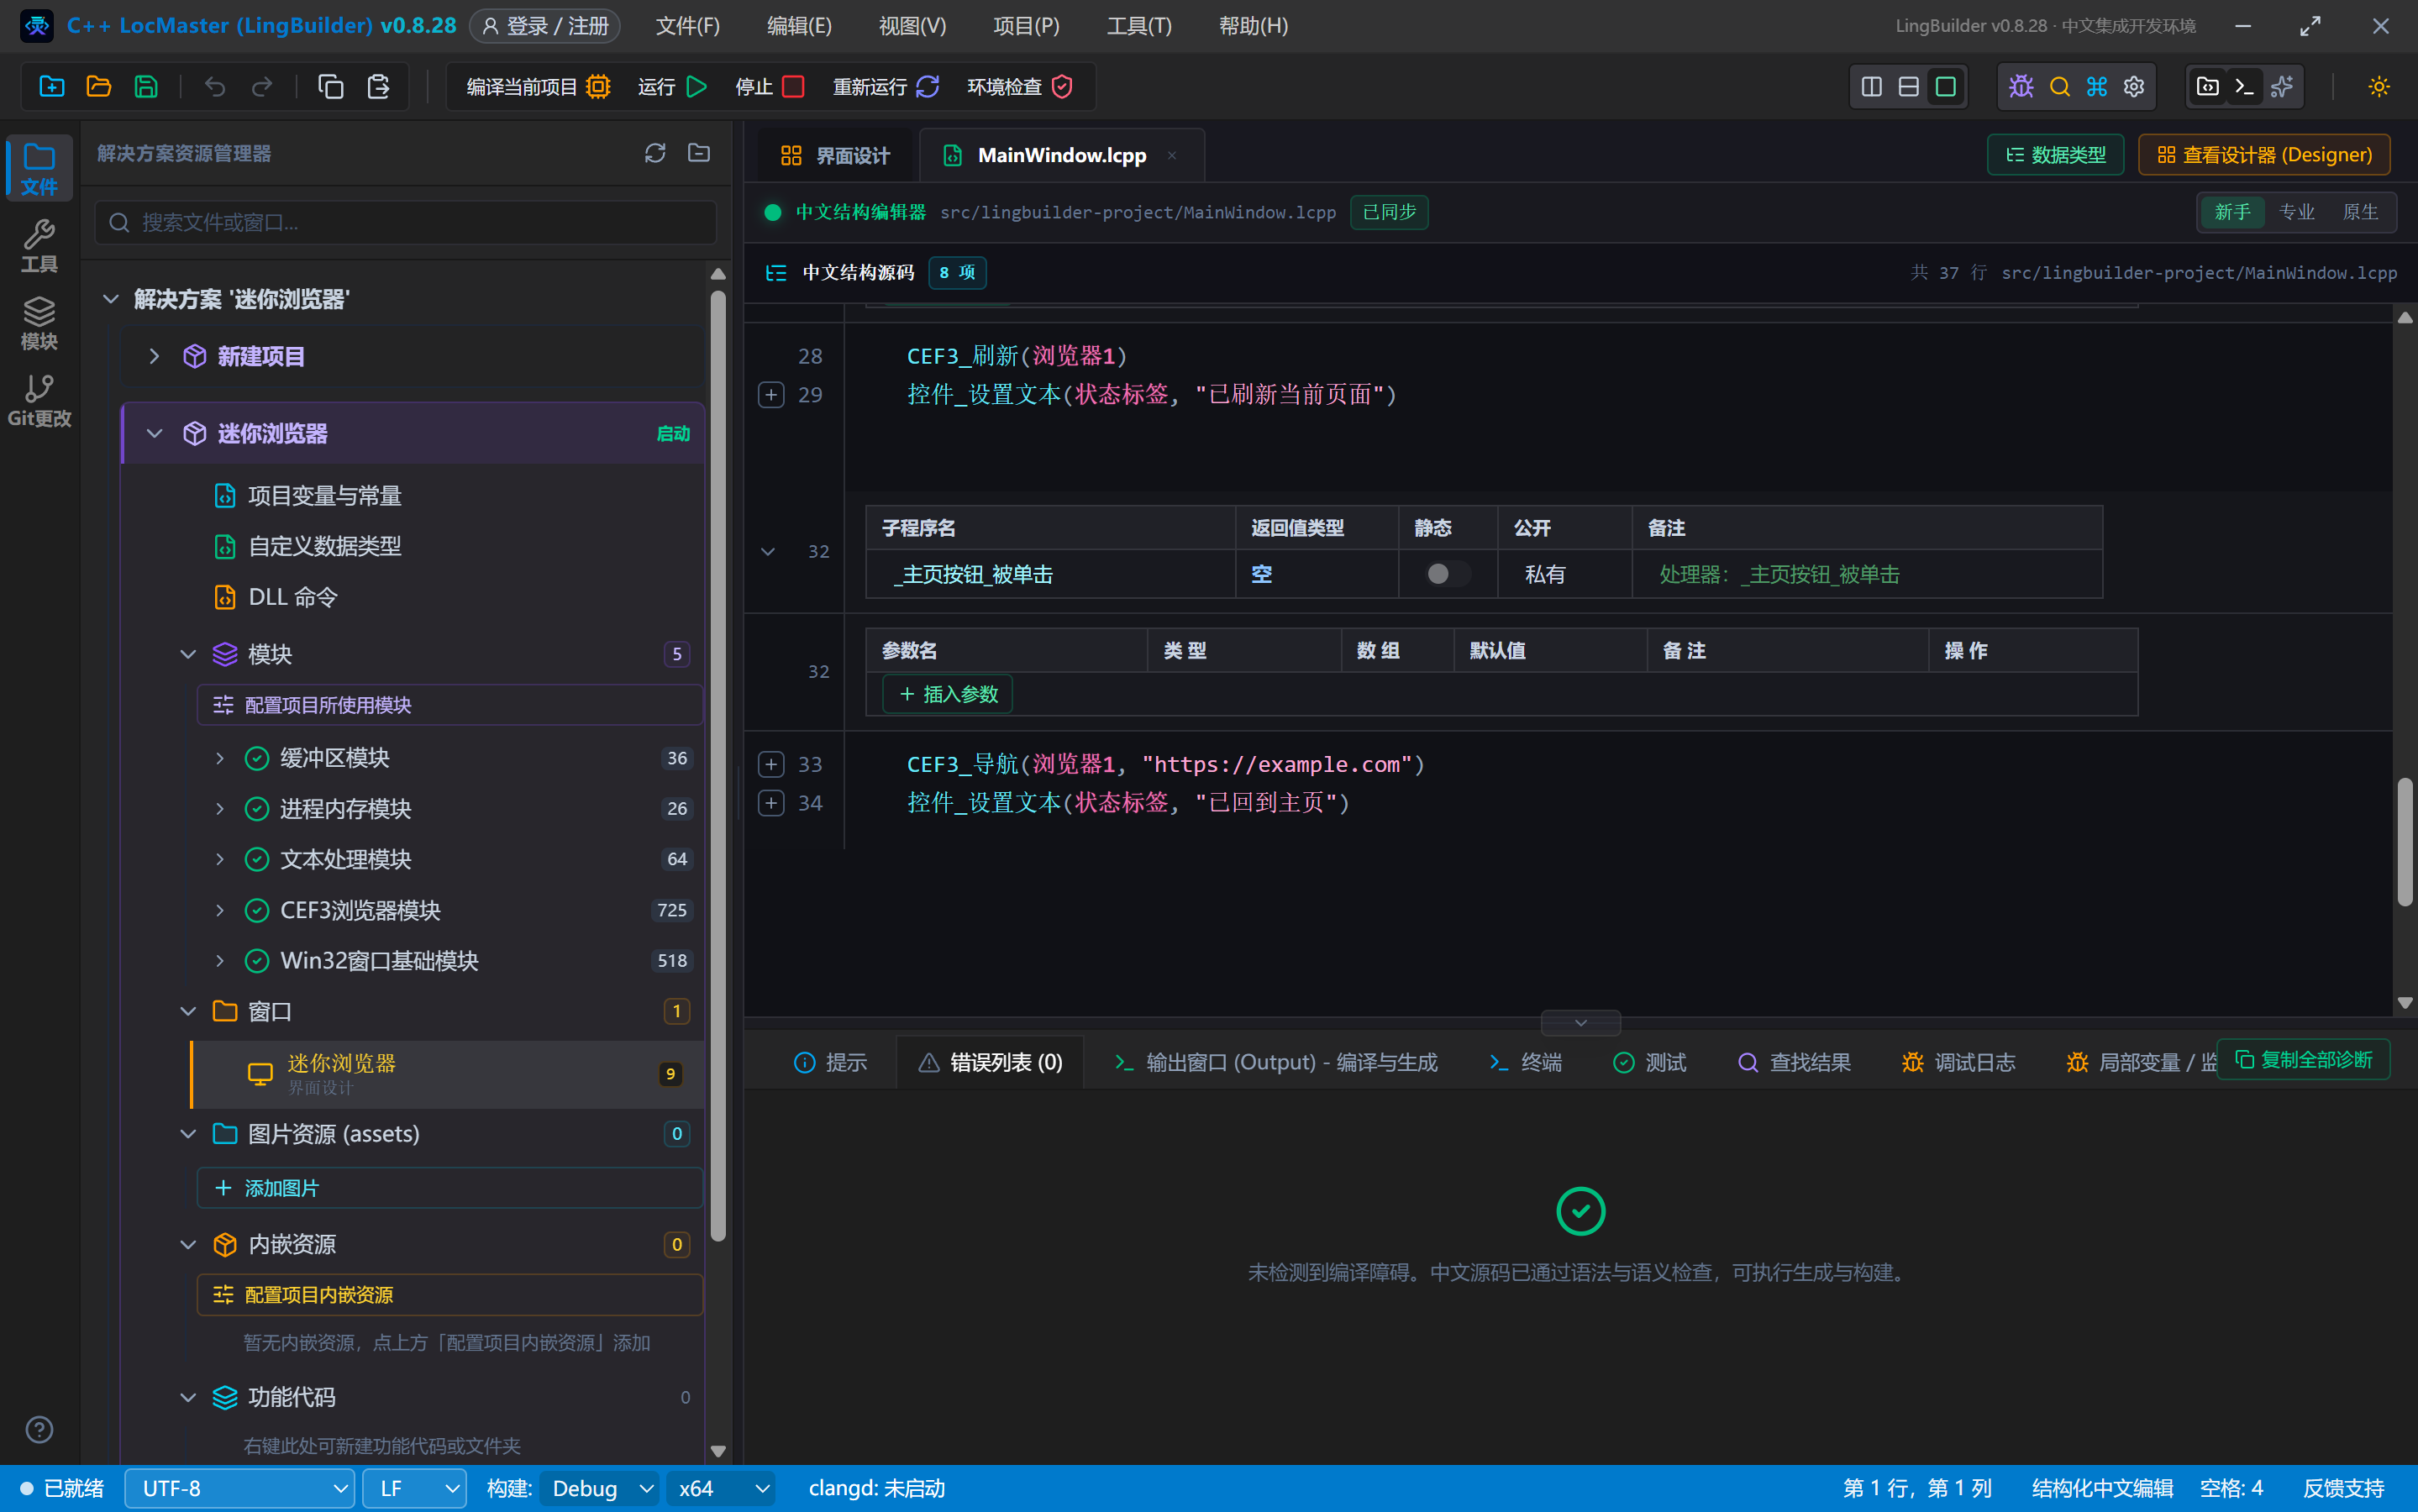Click the new project icon in toolbar
Screen dimensions: 2418x1512
coord(52,87)
